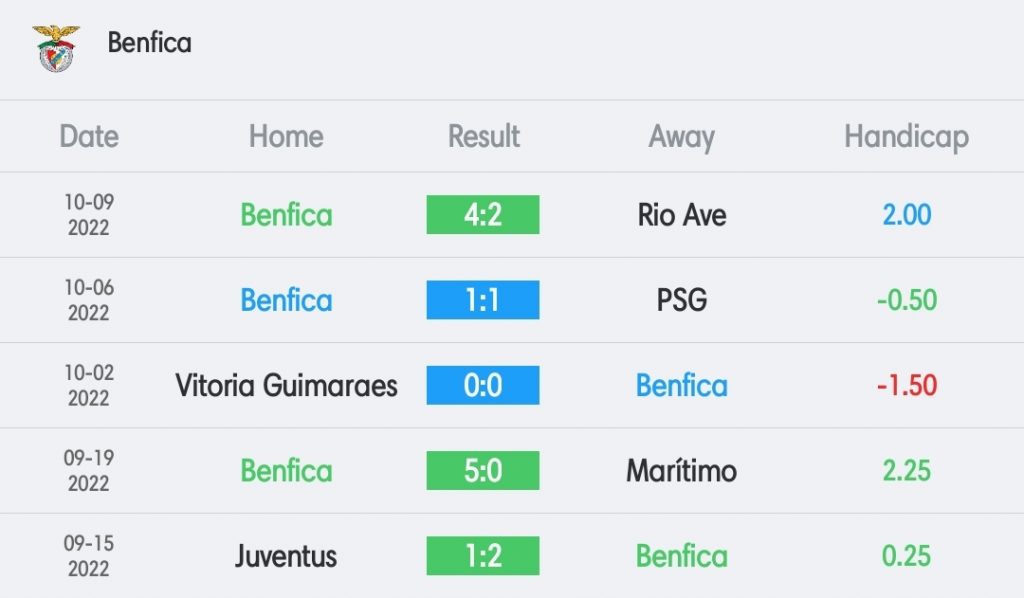Select the Away column header

681,138
